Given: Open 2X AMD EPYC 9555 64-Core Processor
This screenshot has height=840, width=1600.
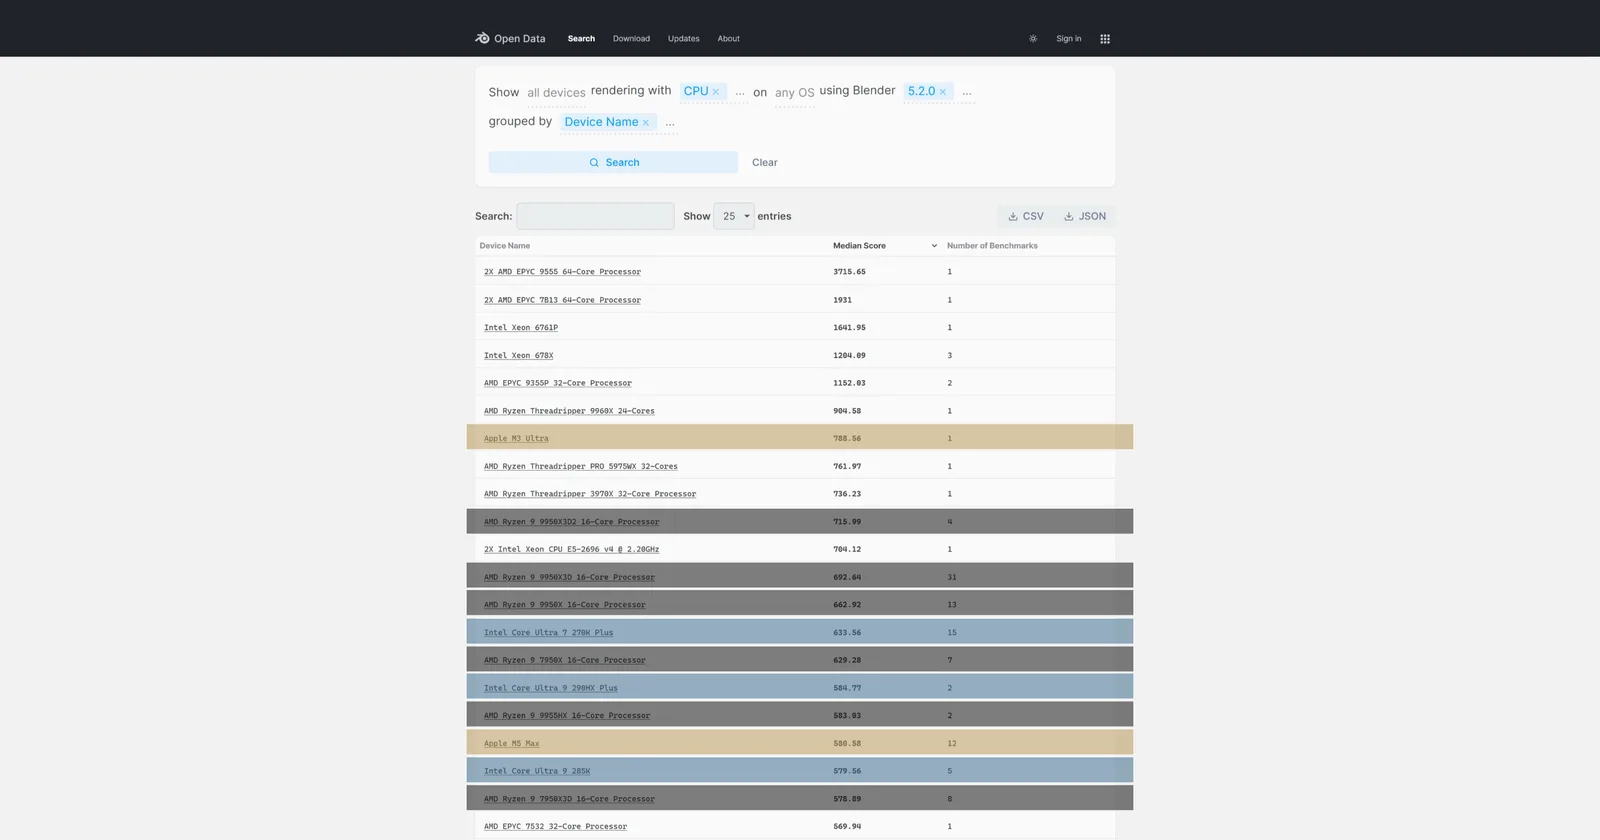Looking at the screenshot, I should (x=562, y=272).
